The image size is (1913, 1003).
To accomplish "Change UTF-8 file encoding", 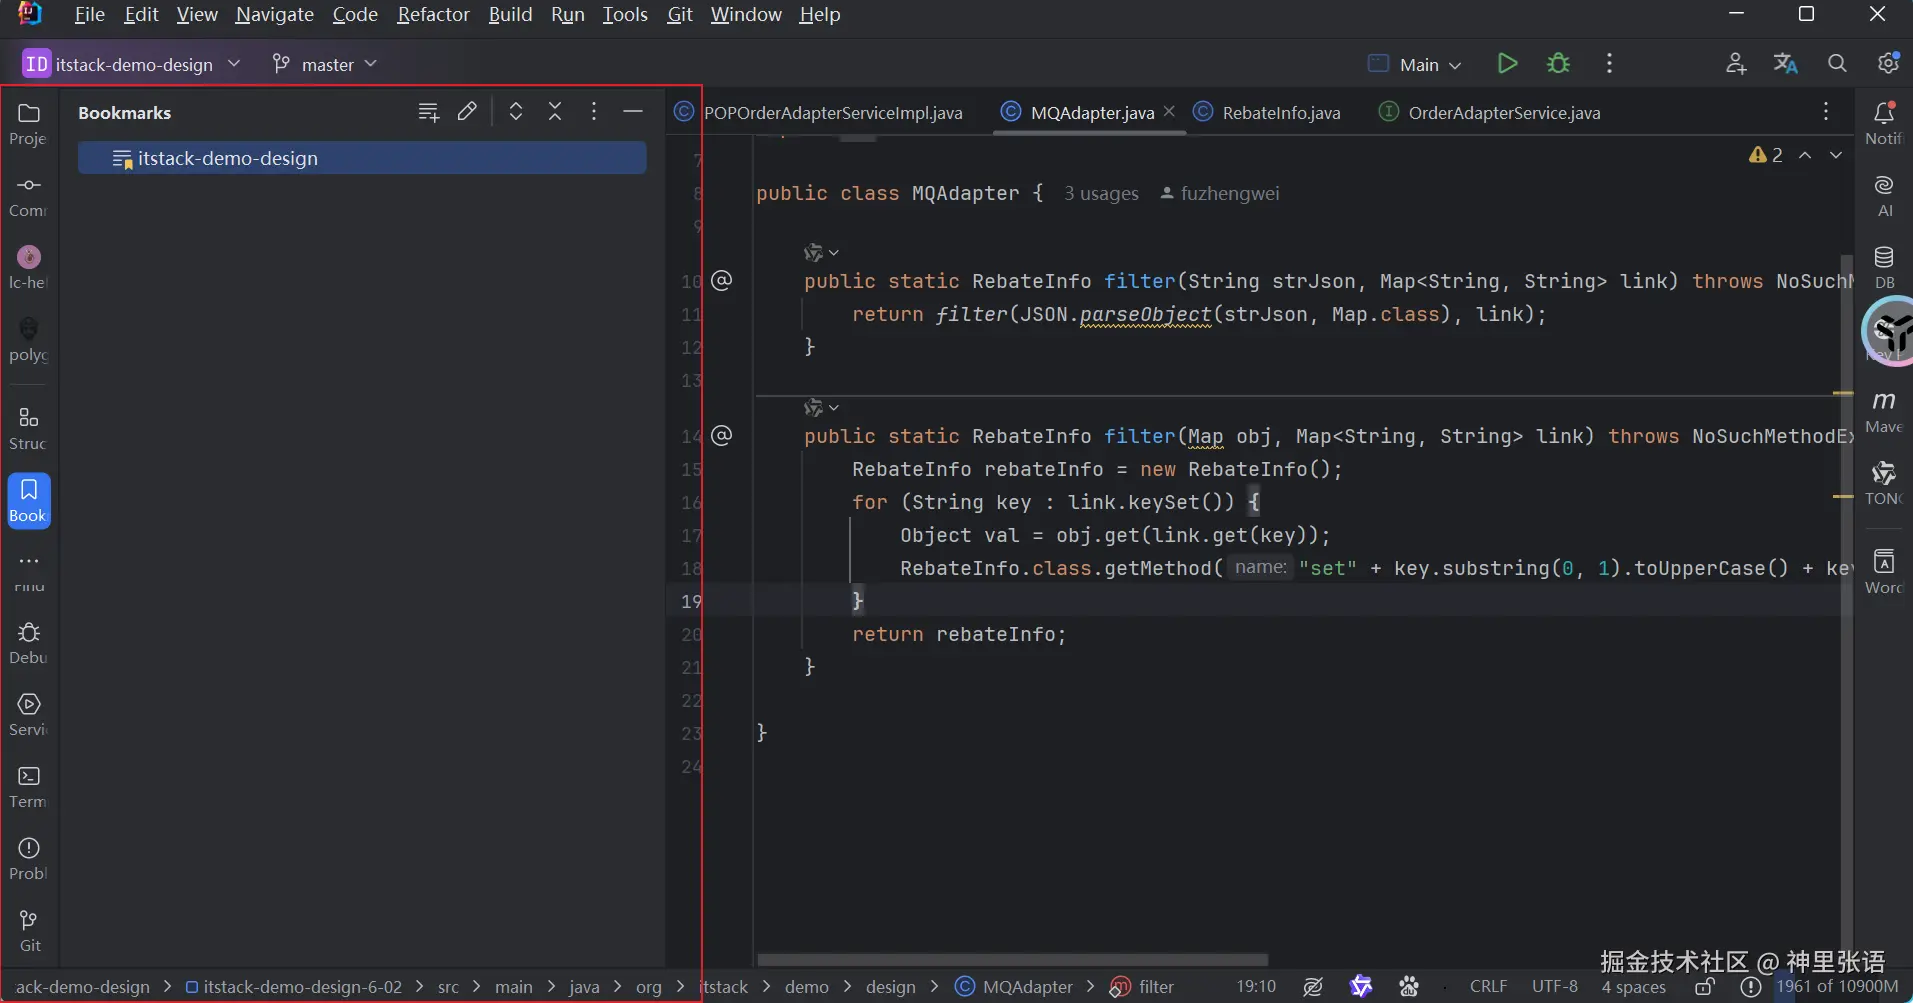I will pos(1555,987).
